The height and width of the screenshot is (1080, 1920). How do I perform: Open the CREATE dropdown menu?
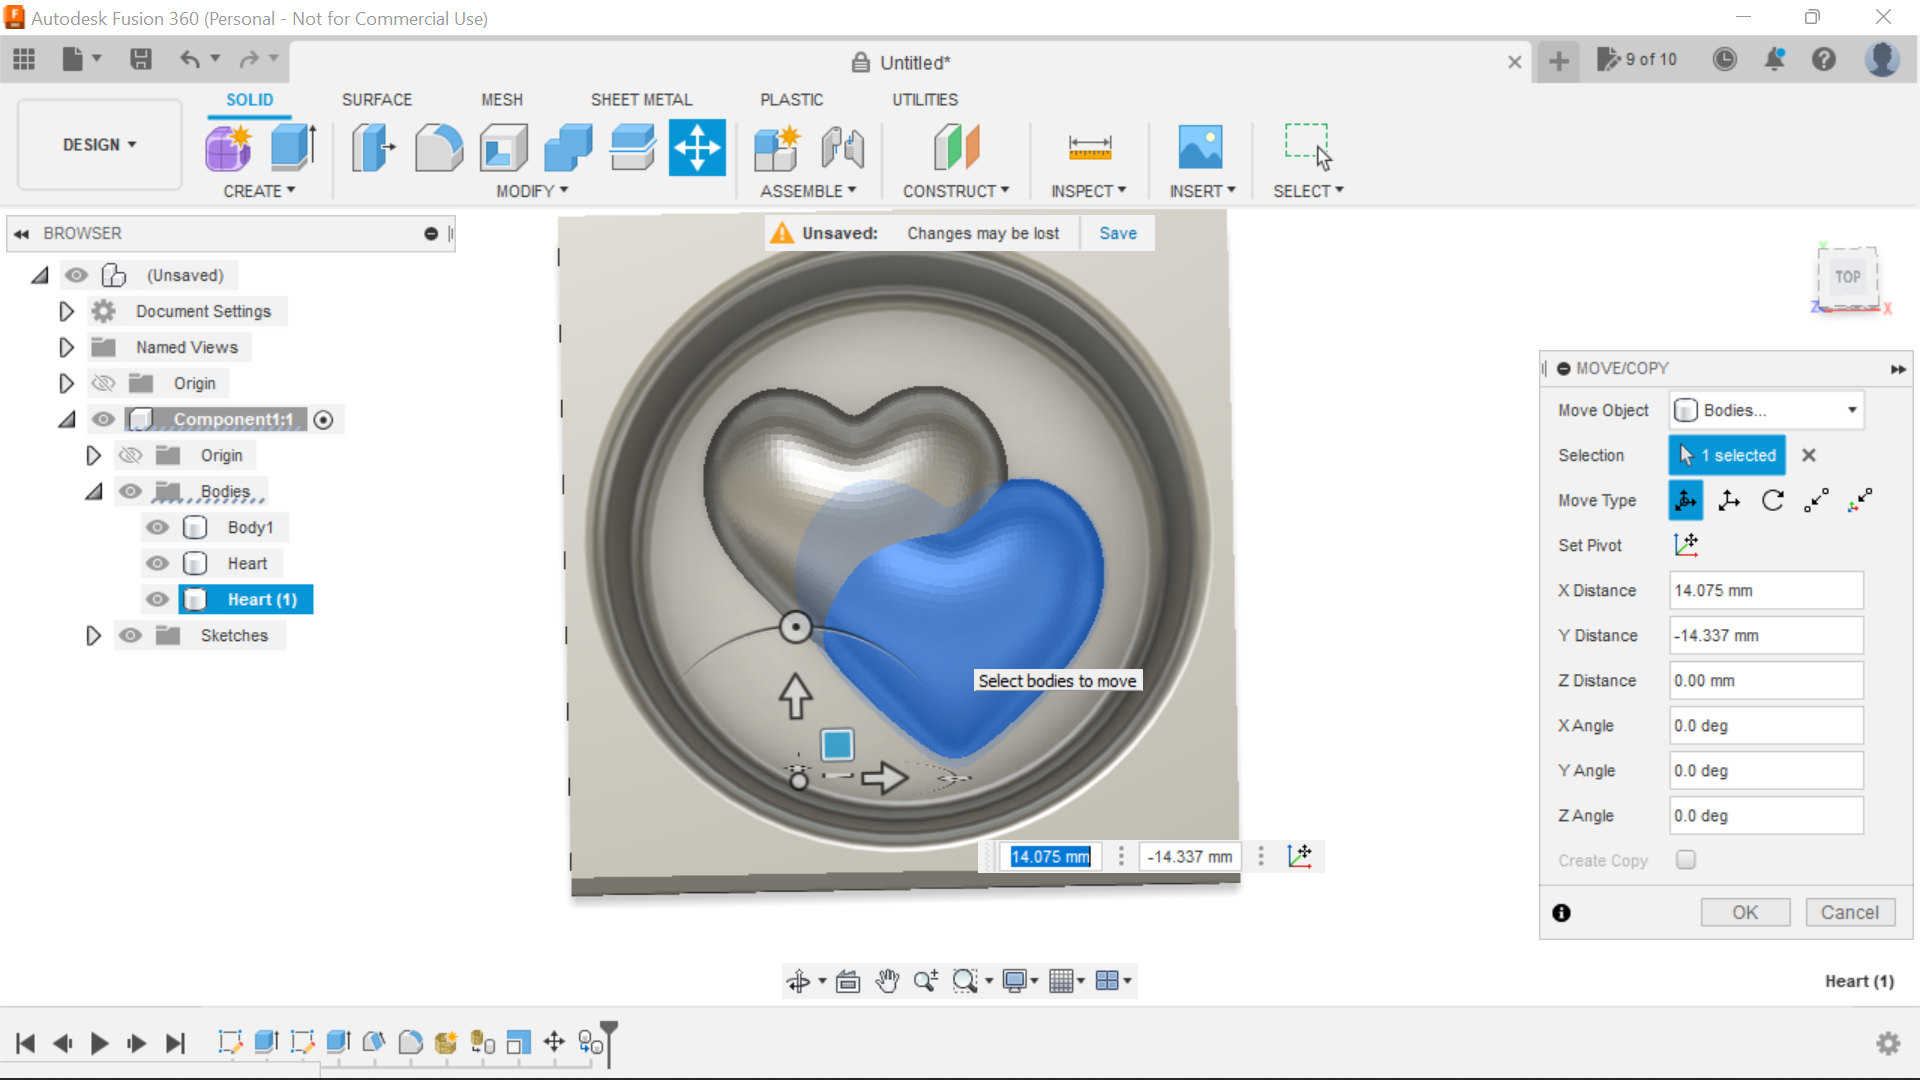pos(260,191)
